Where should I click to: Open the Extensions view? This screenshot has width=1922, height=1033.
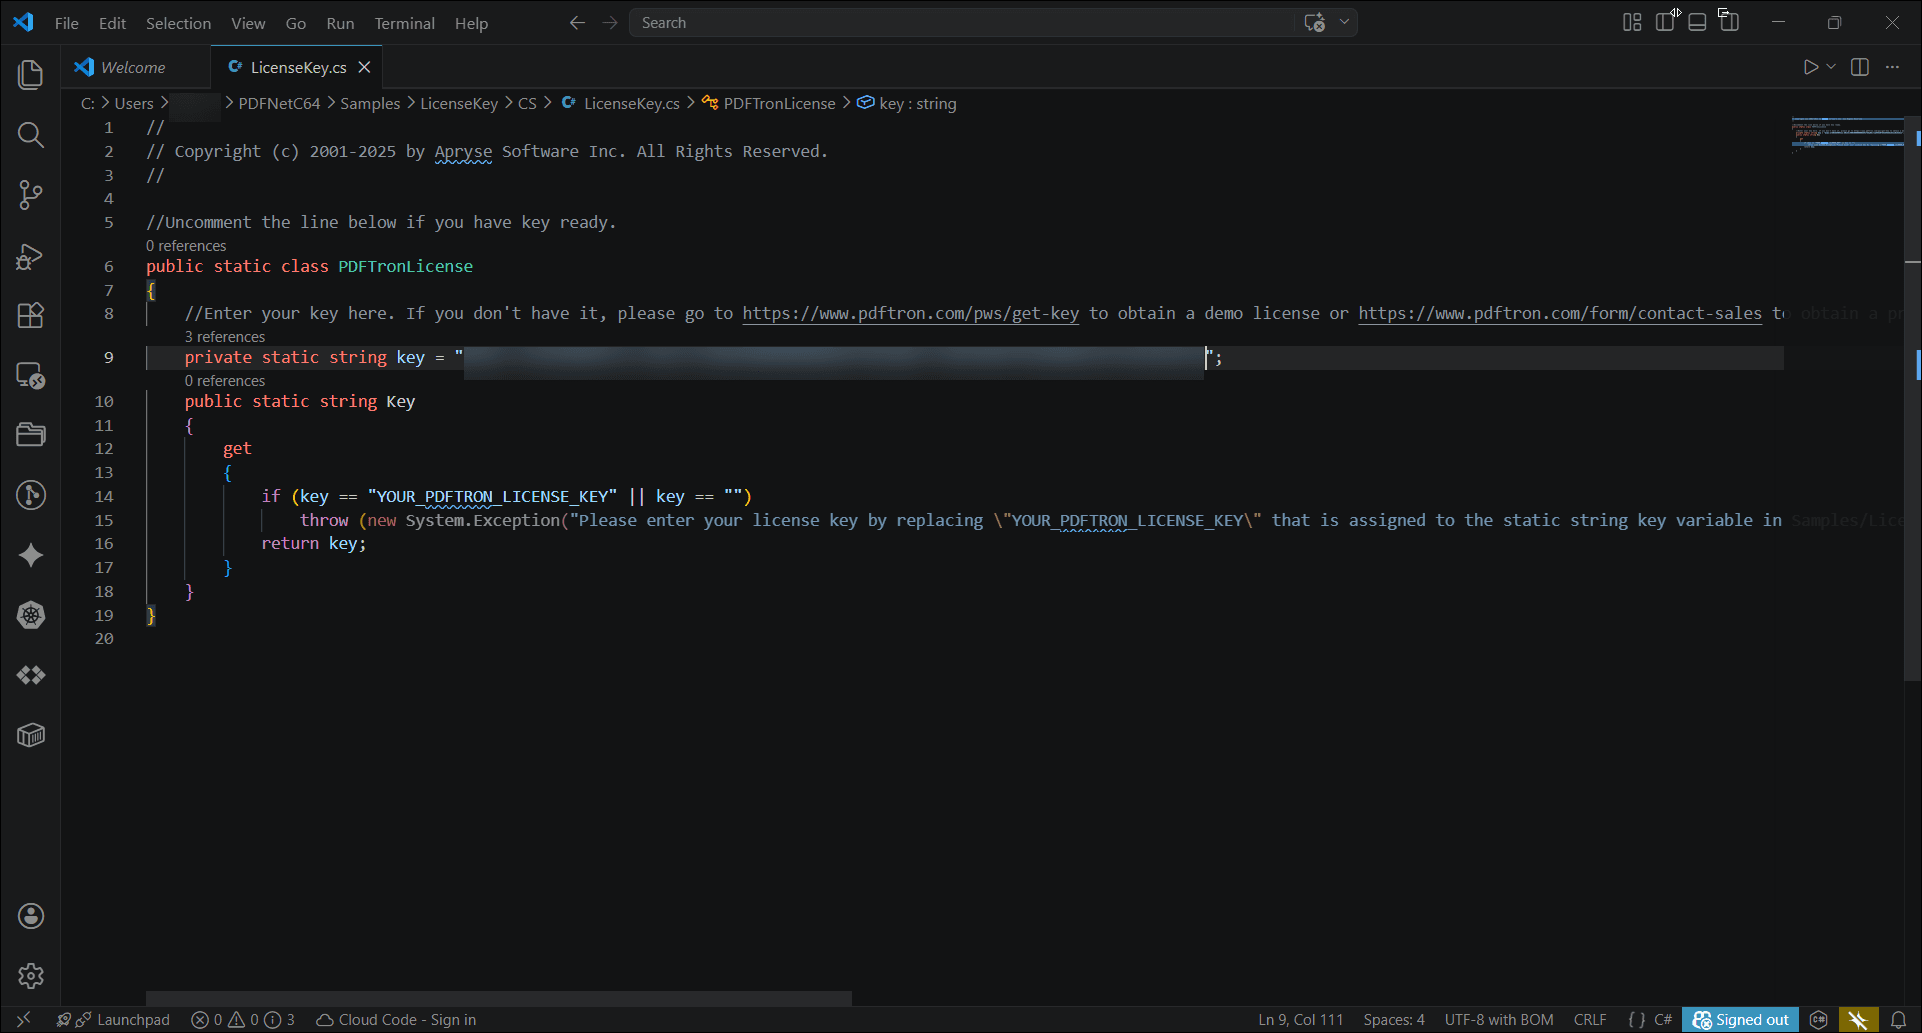coord(31,316)
